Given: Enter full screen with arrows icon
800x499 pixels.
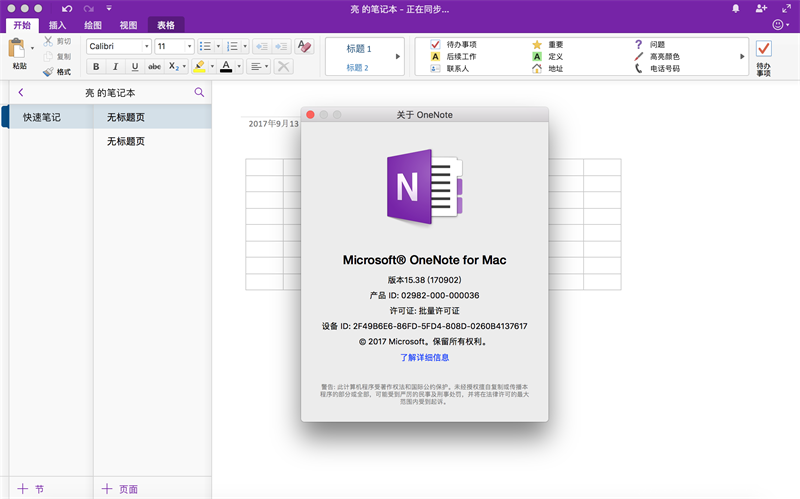Looking at the screenshot, I should 786,8.
